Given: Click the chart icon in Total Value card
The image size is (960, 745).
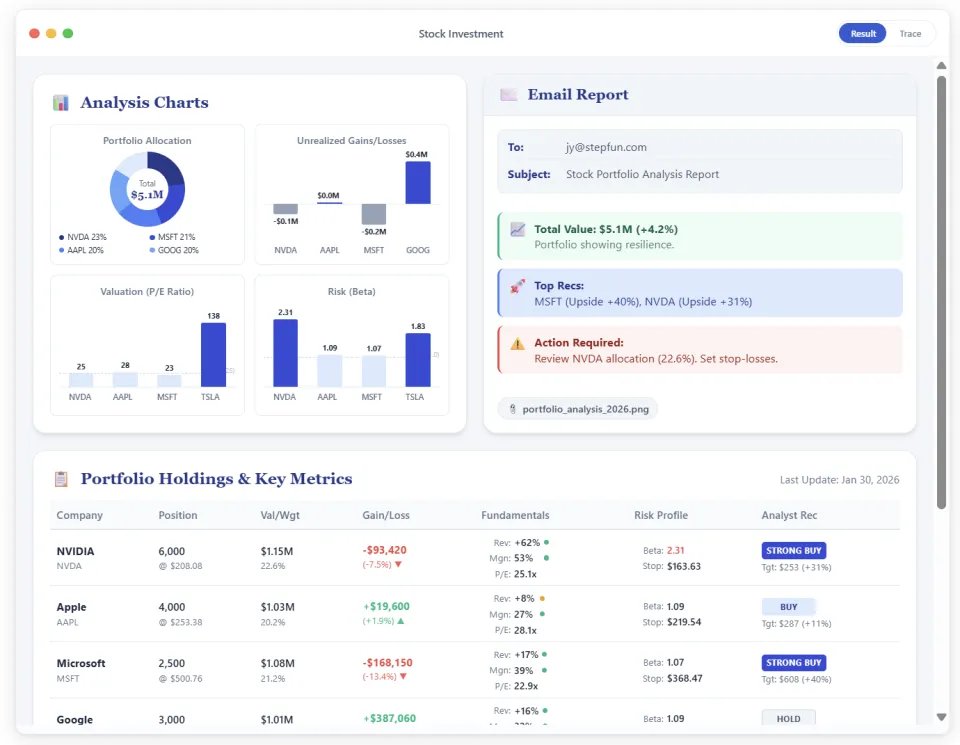Looking at the screenshot, I should 517,230.
